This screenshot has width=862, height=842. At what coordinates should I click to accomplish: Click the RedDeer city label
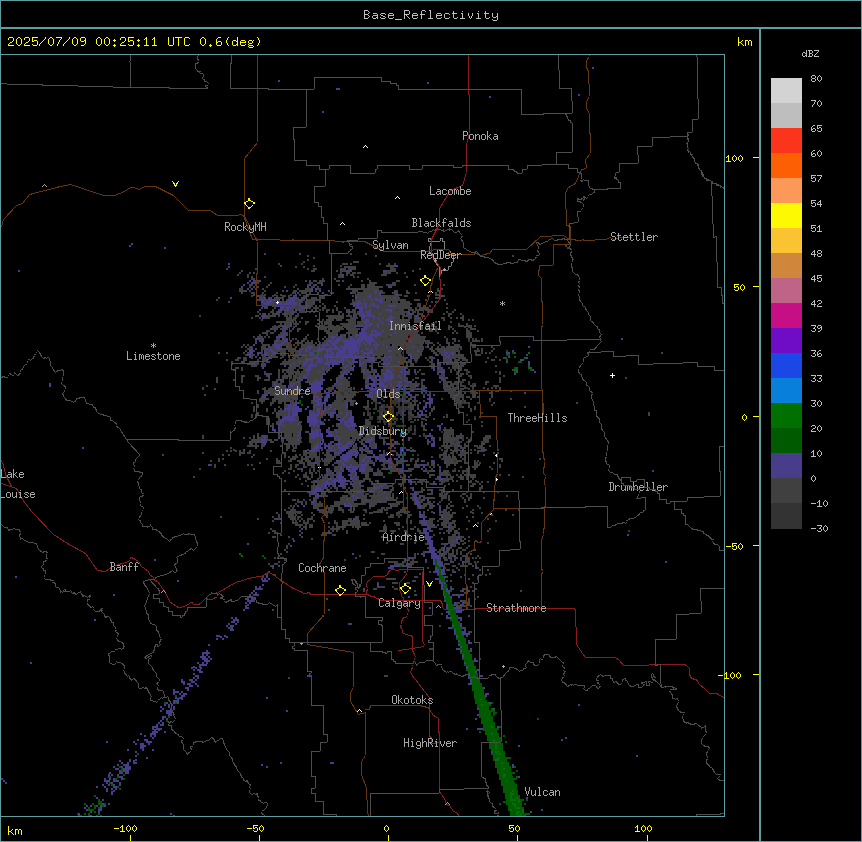[x=440, y=255]
